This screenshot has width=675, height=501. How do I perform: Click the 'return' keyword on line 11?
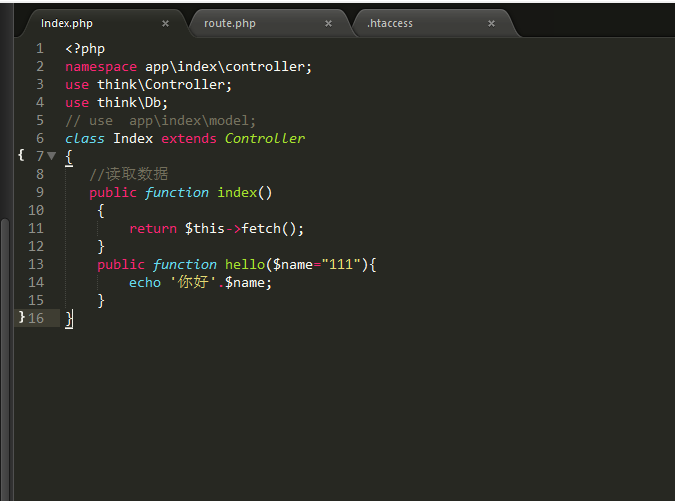(x=153, y=229)
